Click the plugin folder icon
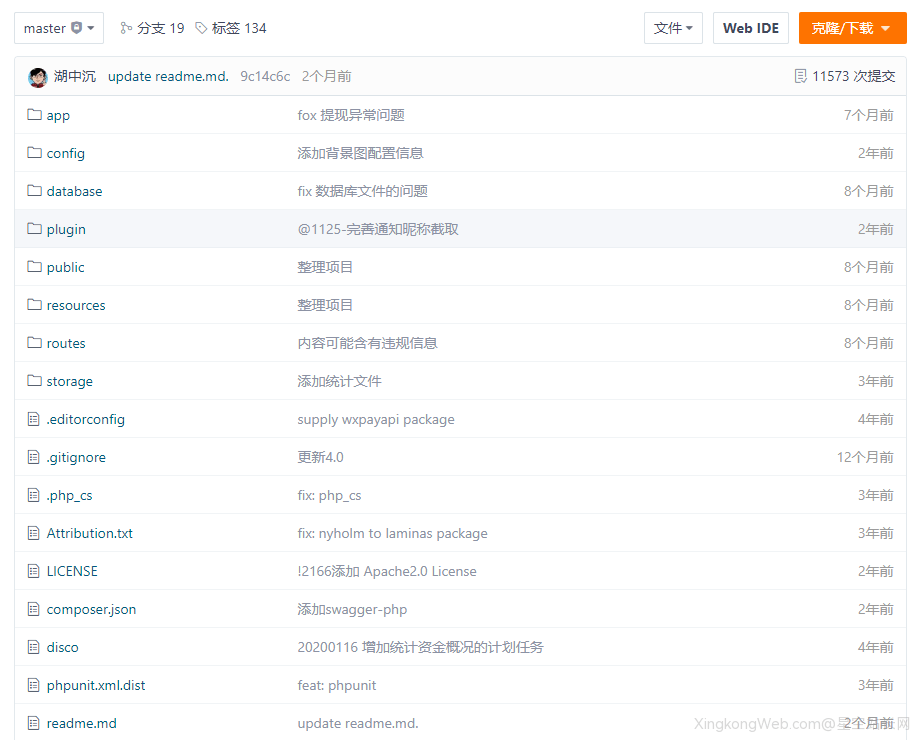Screen dimensions: 918x740 coord(35,228)
